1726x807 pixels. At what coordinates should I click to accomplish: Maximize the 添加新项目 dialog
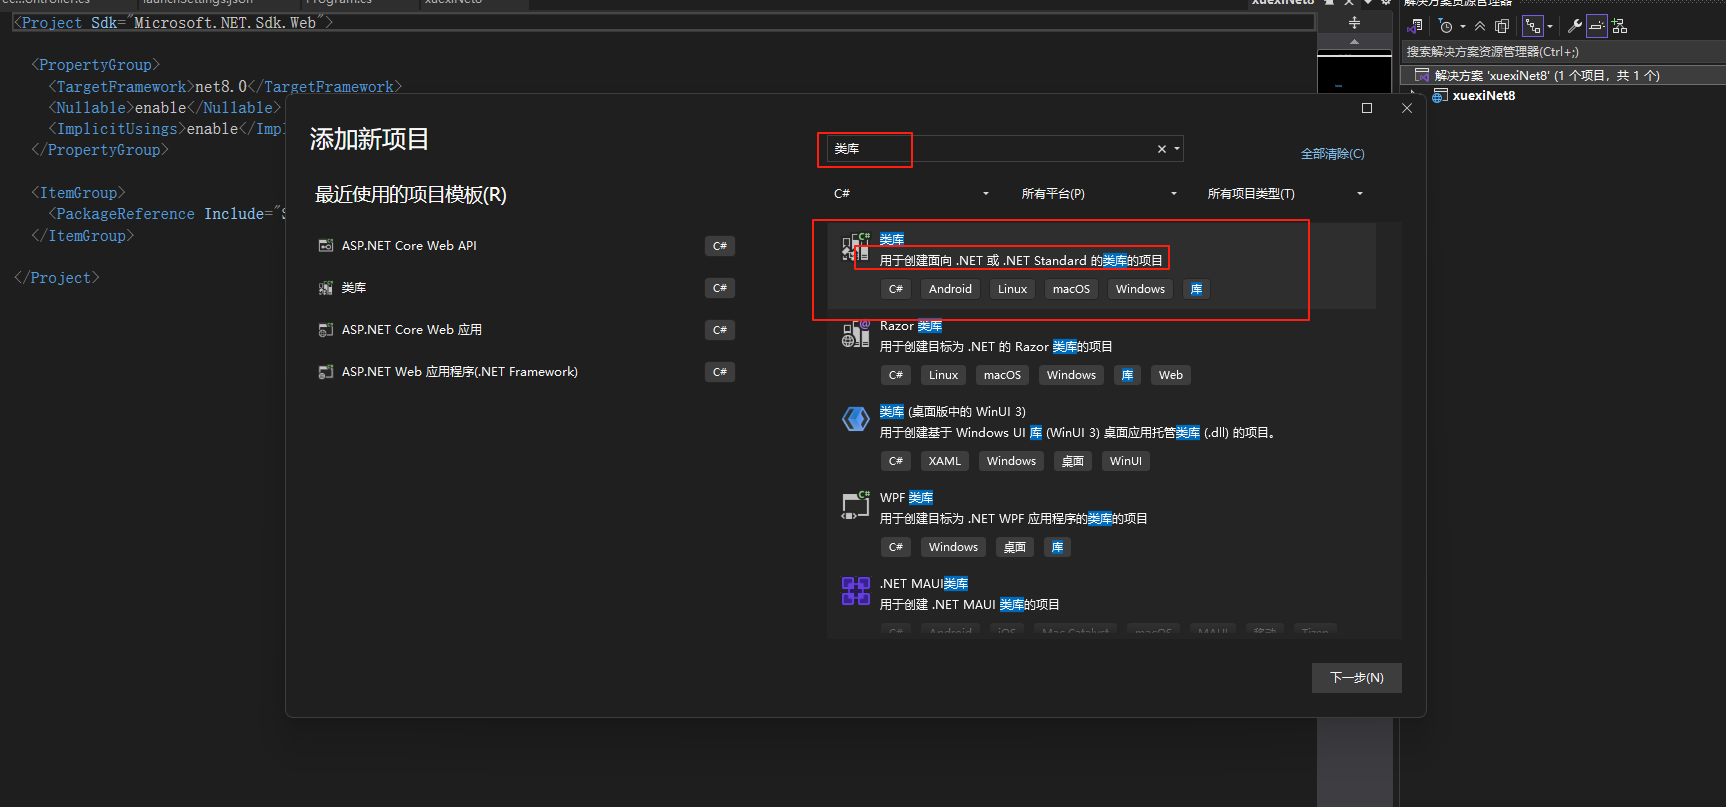pyautogui.click(x=1366, y=108)
